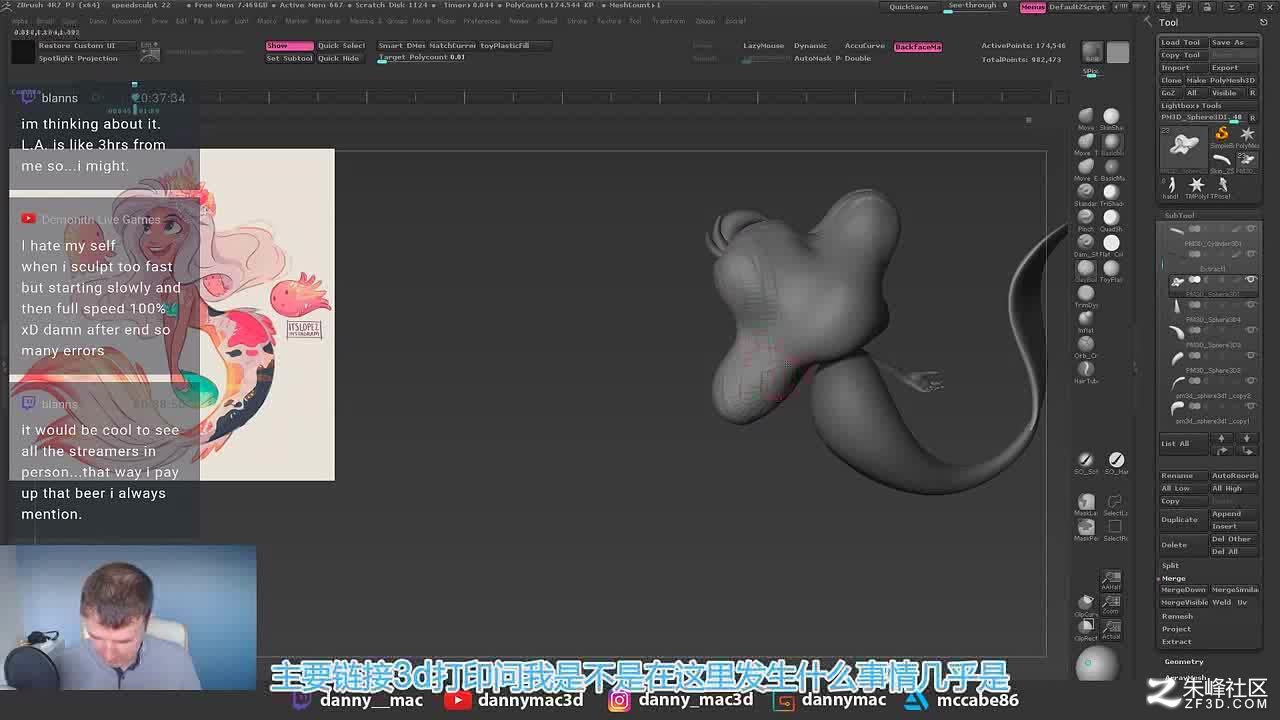This screenshot has height=720, width=1280.
Task: Select the SO_Hard brush
Action: click(1115, 463)
